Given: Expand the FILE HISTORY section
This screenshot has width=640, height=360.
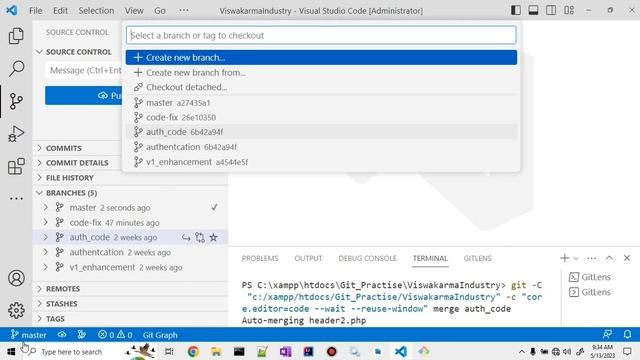Looking at the screenshot, I should click(40, 178).
